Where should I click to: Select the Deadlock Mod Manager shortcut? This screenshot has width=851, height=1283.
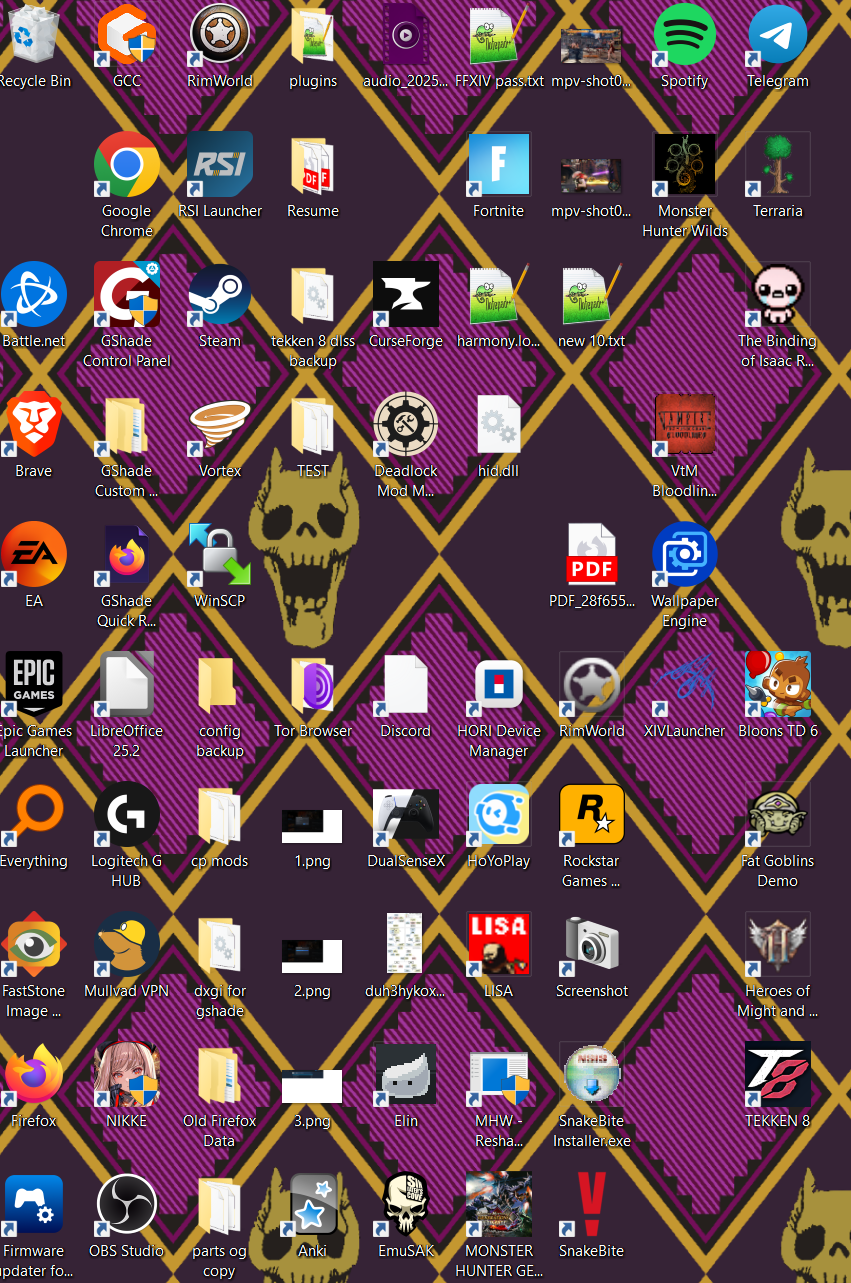click(x=406, y=425)
